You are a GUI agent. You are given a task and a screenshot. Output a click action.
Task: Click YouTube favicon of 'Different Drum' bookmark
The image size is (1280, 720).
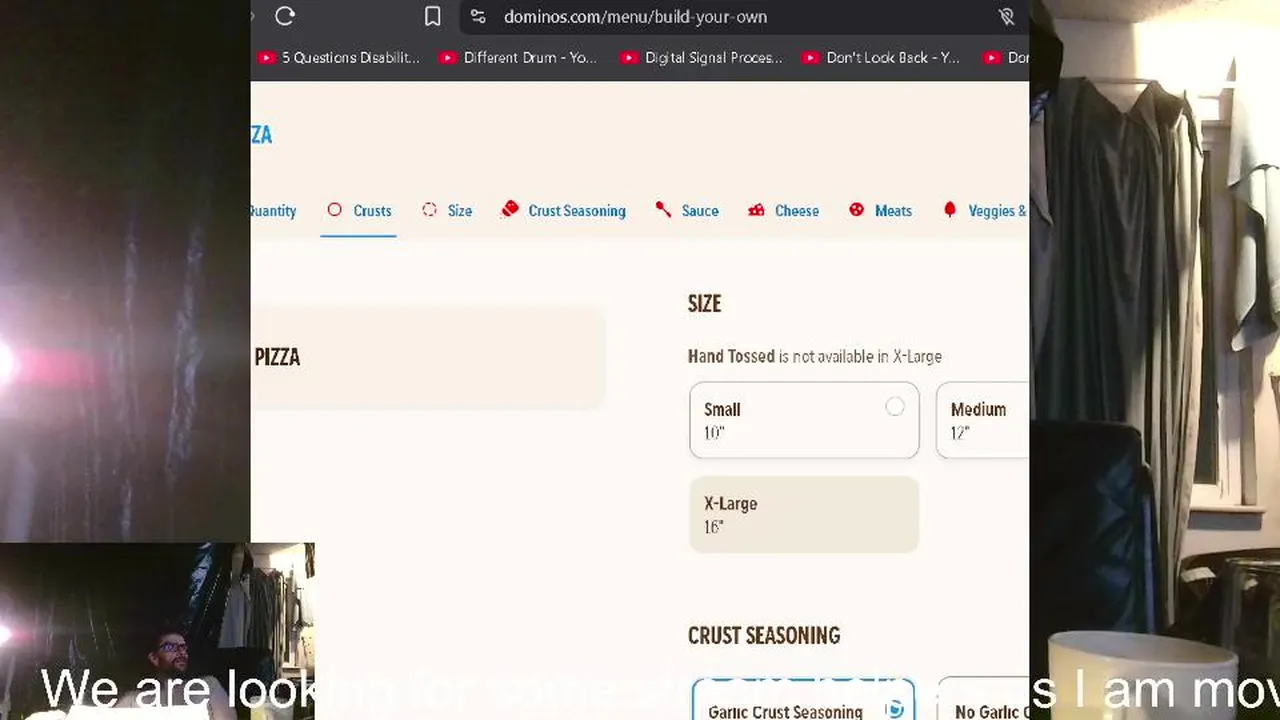point(447,58)
